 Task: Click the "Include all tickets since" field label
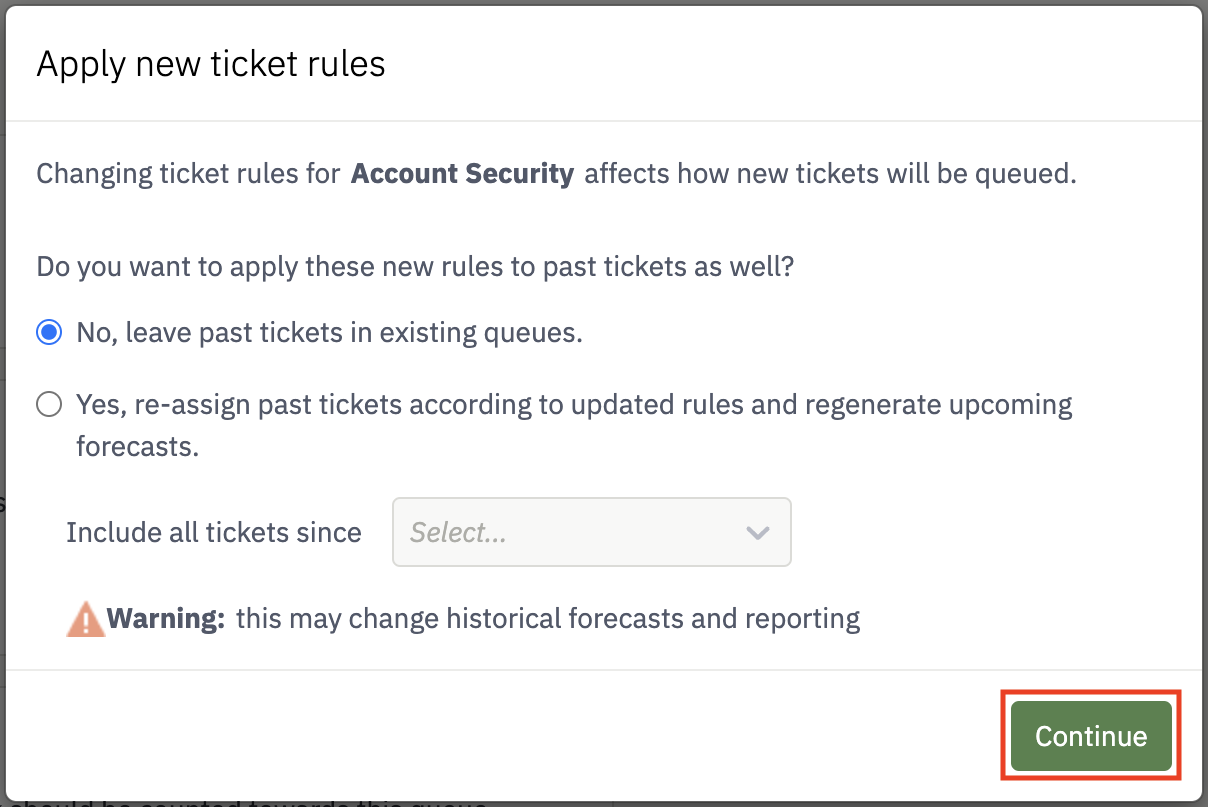(214, 532)
